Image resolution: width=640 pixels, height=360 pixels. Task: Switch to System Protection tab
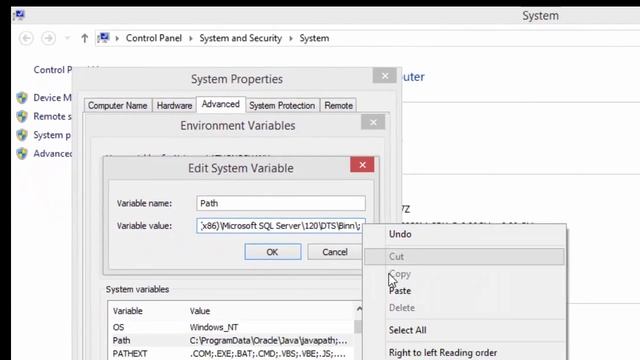point(282,105)
